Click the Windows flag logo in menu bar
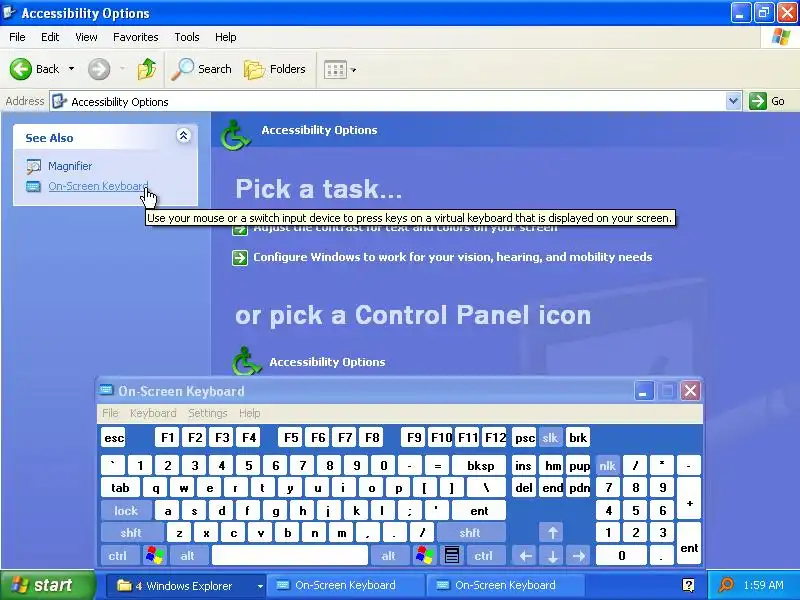 click(x=781, y=37)
